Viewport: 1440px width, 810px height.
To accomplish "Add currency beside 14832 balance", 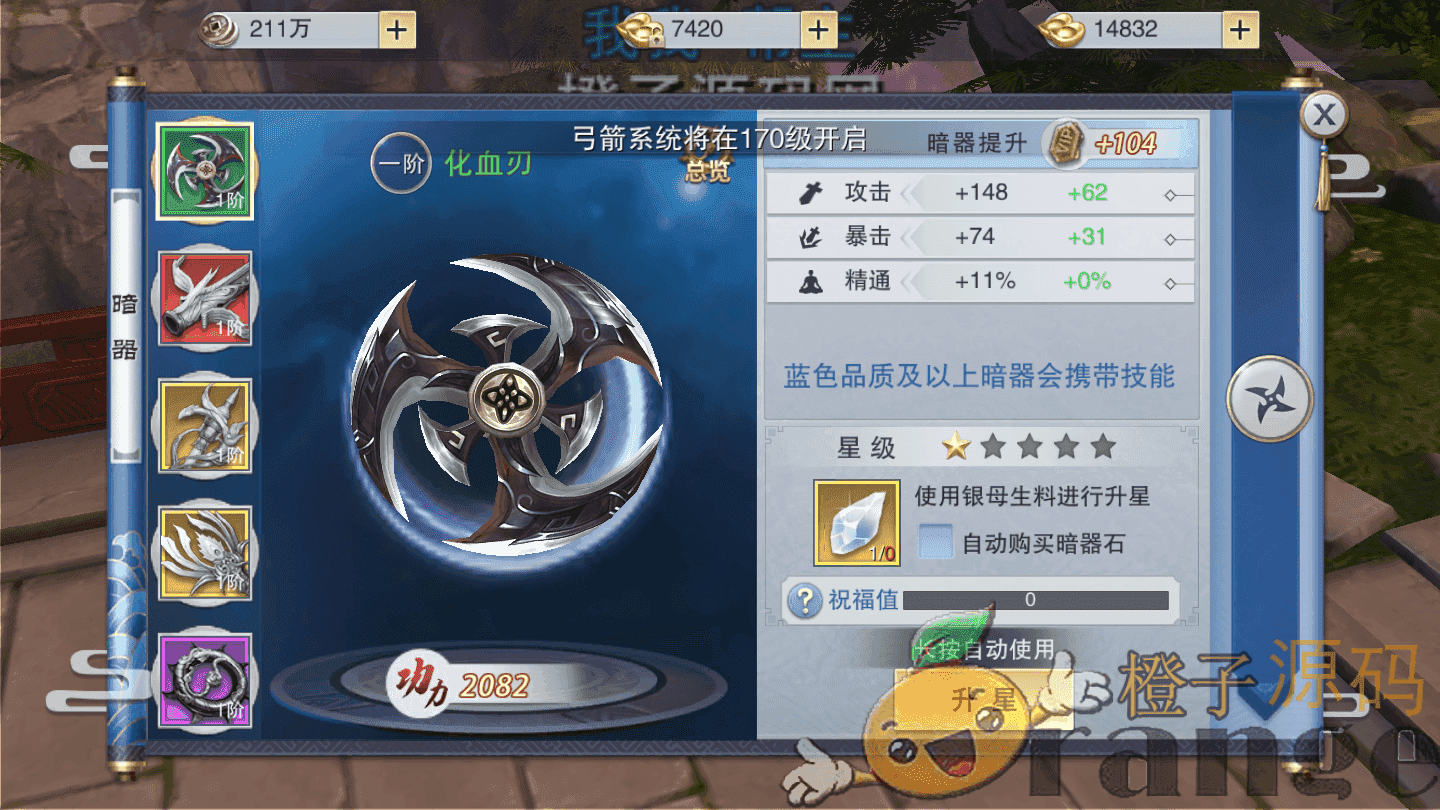I will pos(1240,30).
